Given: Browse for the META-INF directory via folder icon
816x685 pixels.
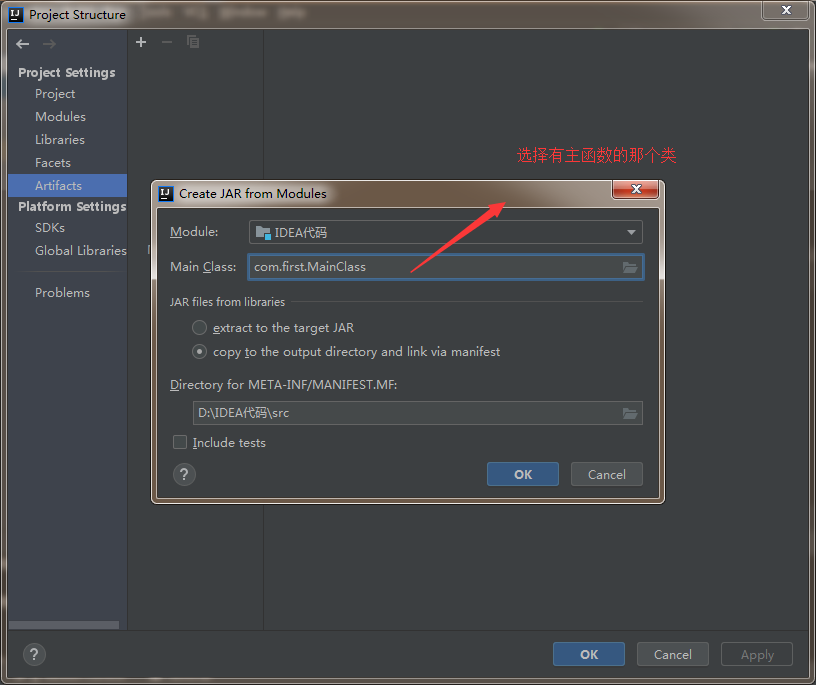Looking at the screenshot, I should tap(630, 413).
